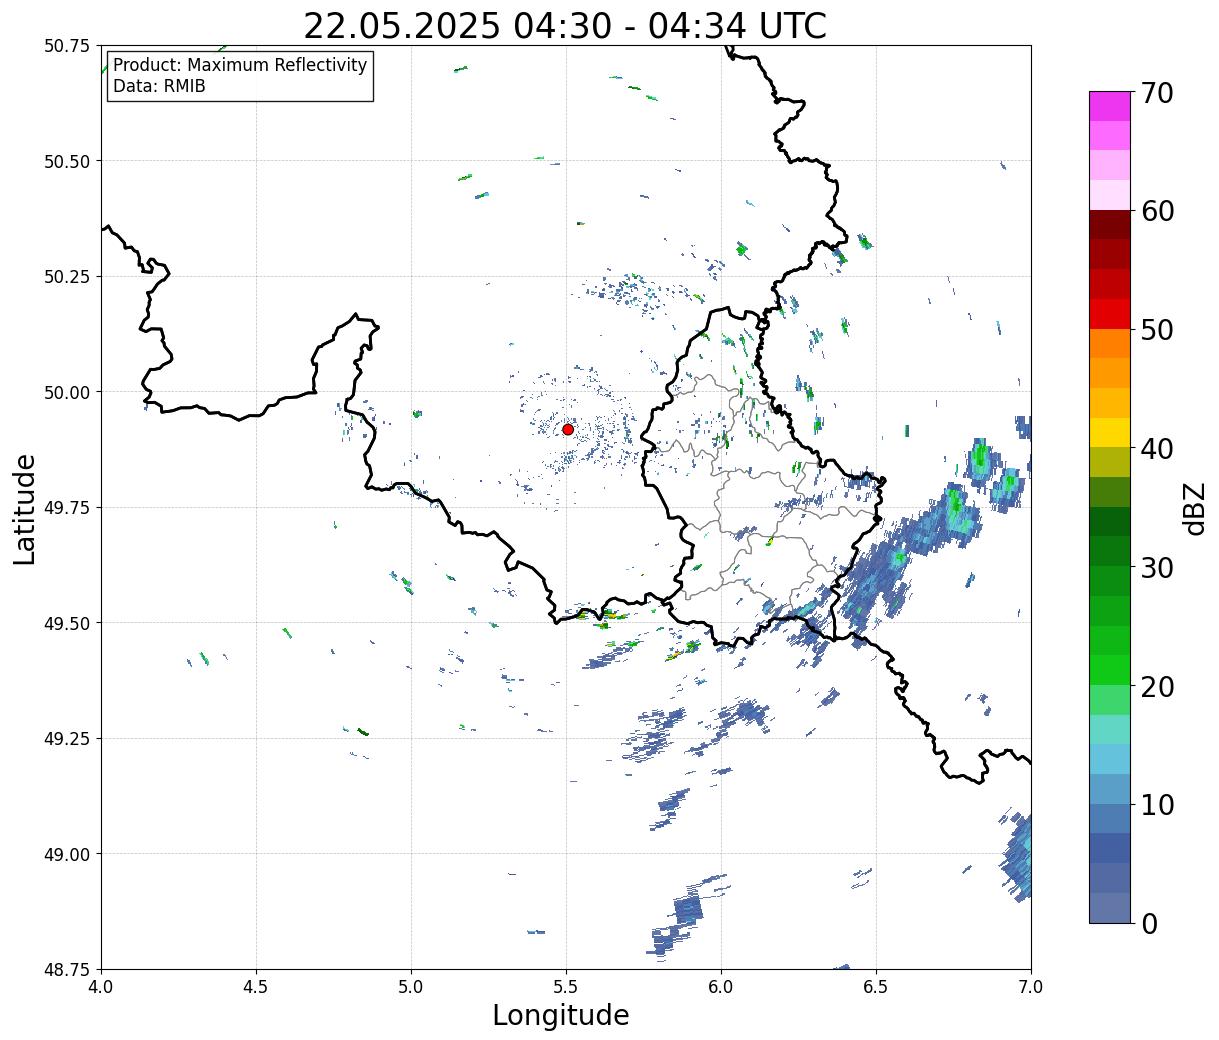Click the 6.0 longitude tick label
1219x1040 pixels.
click(721, 986)
